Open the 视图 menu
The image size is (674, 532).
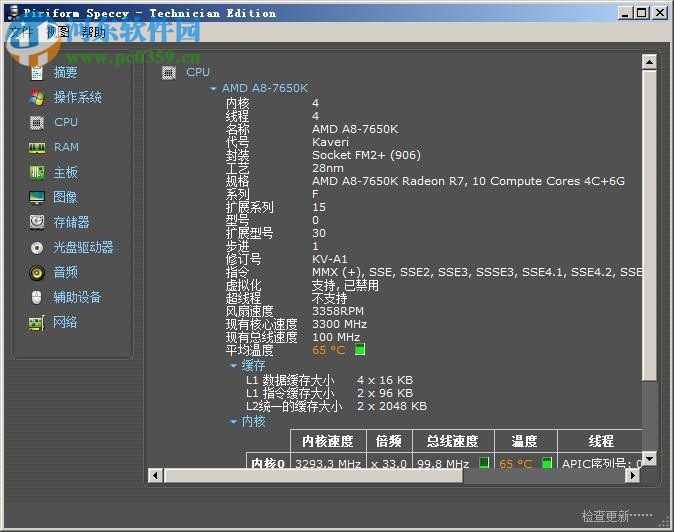(x=58, y=32)
